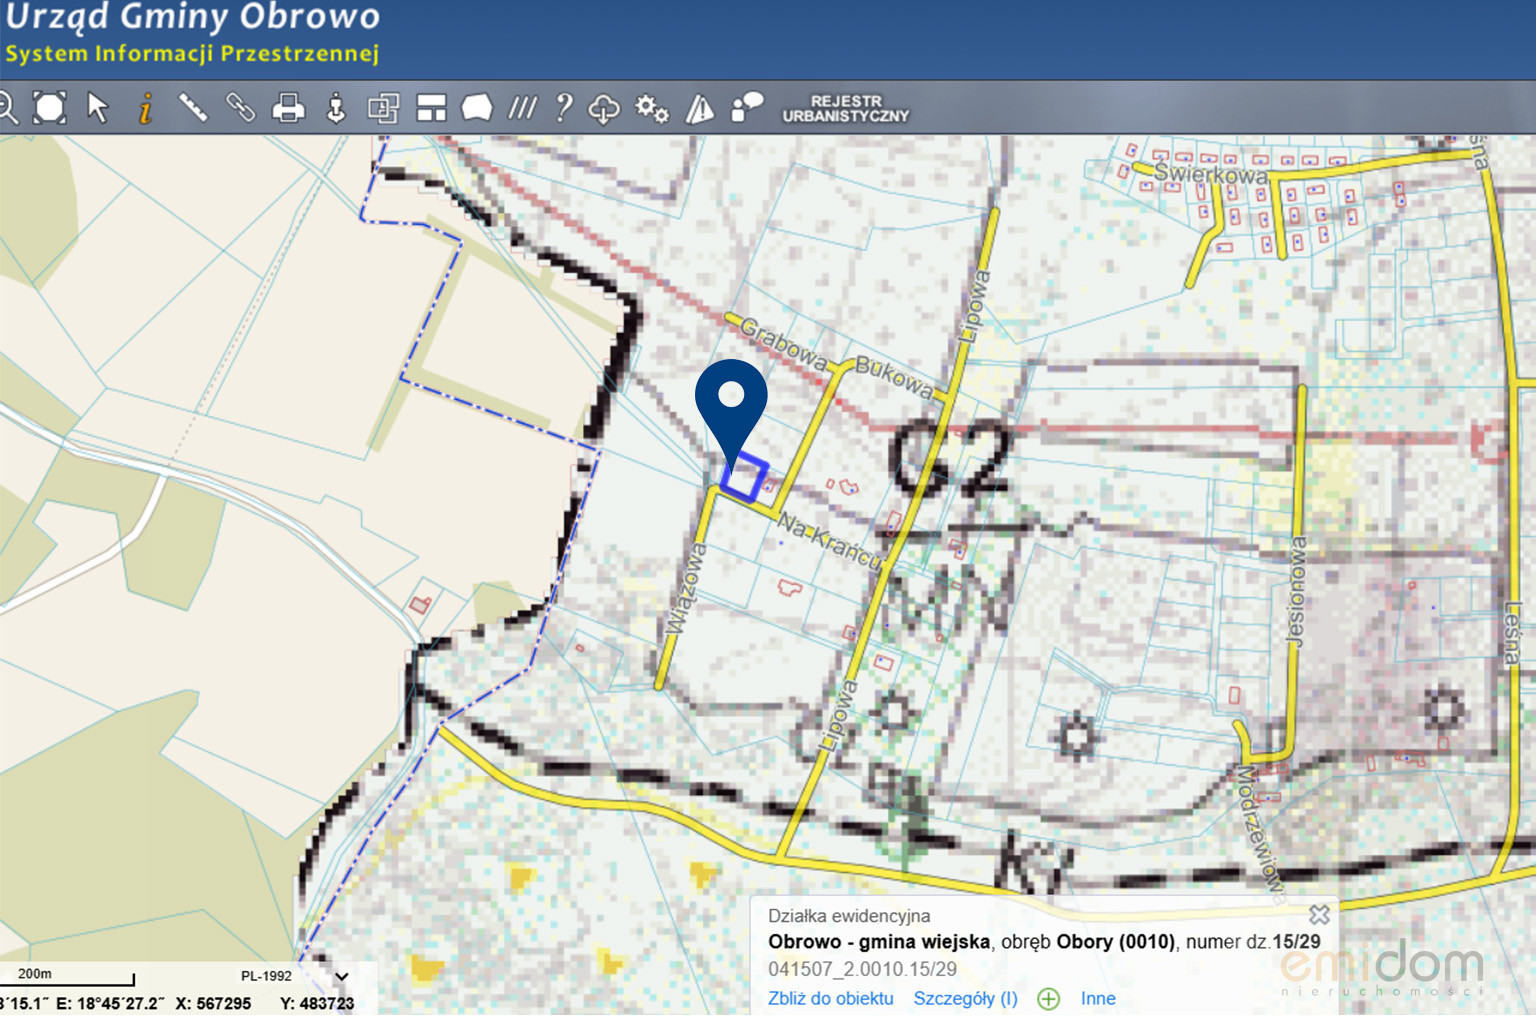Open help question mark icon

coord(564,107)
